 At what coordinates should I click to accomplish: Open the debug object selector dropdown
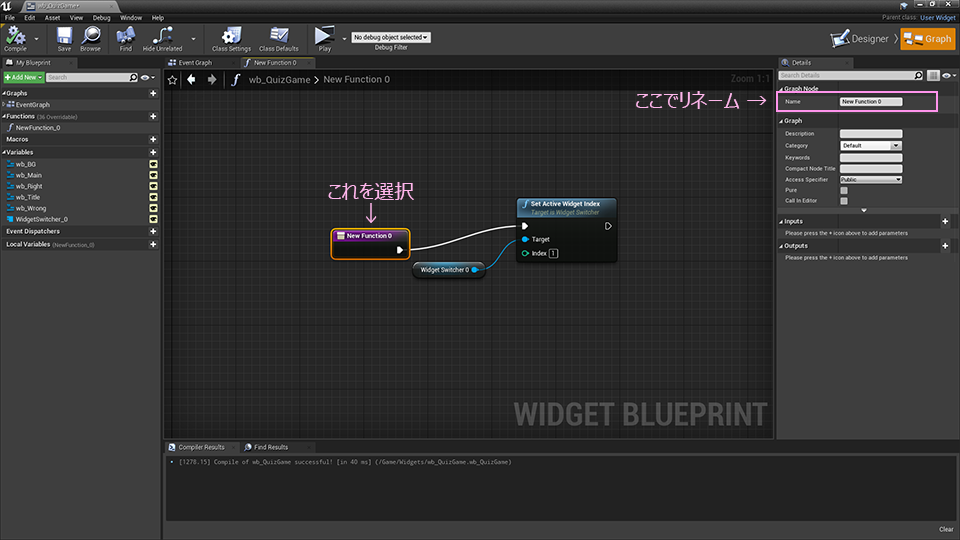coord(391,37)
